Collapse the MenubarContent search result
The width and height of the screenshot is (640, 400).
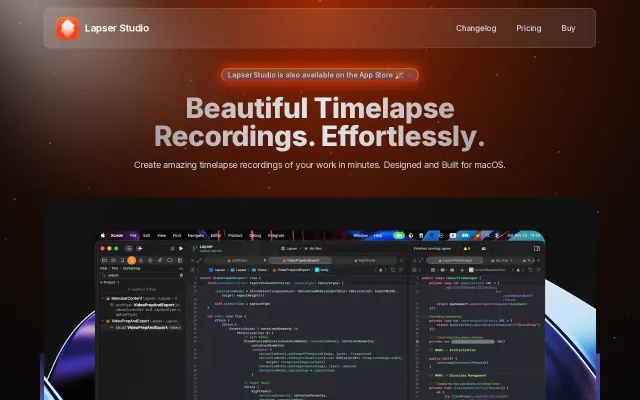pos(102,298)
